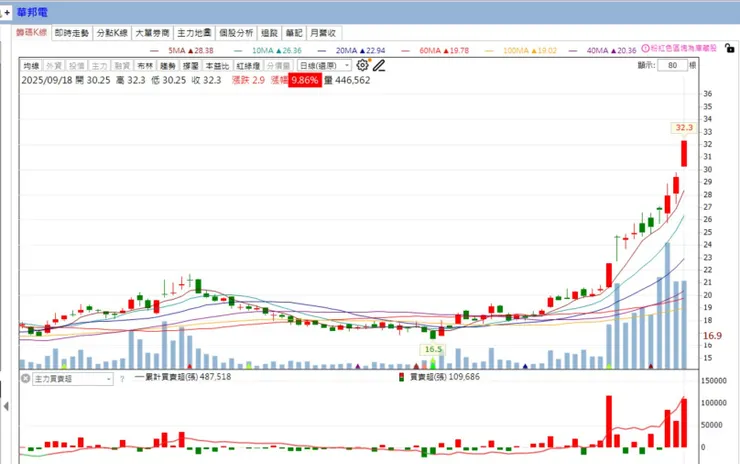Click the red 9.86% change badge

tap(304, 80)
